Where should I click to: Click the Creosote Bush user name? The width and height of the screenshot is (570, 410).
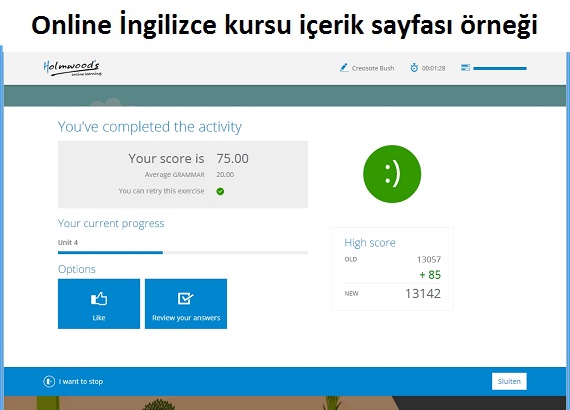point(373,68)
